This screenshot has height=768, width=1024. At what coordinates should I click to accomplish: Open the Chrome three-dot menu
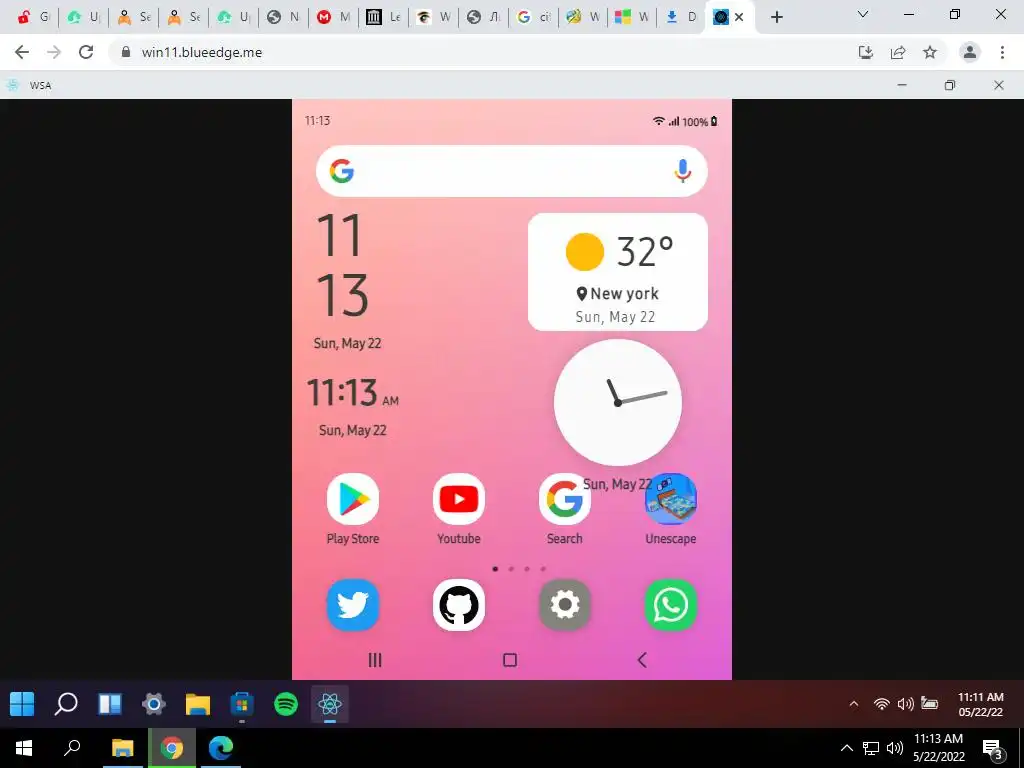(1002, 52)
